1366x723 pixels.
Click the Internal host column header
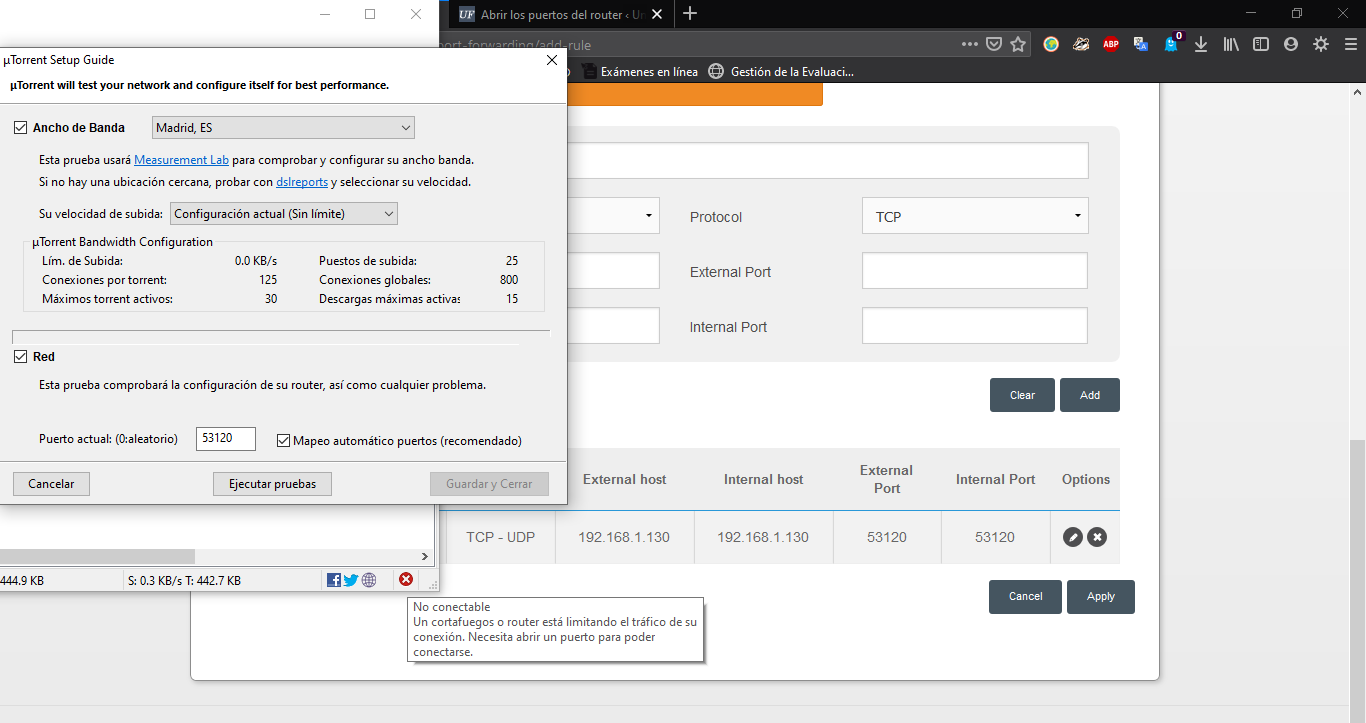pos(763,479)
